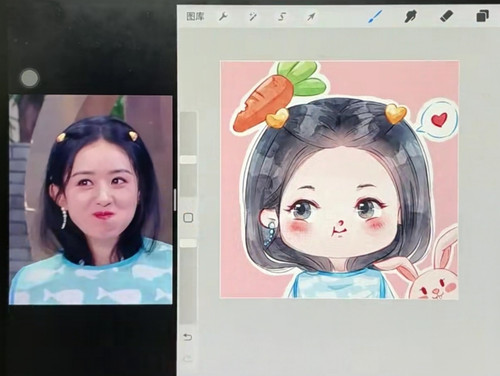This screenshot has height=376, width=500.
Task: Tap the gray circle above the photo
Action: pos(29,78)
